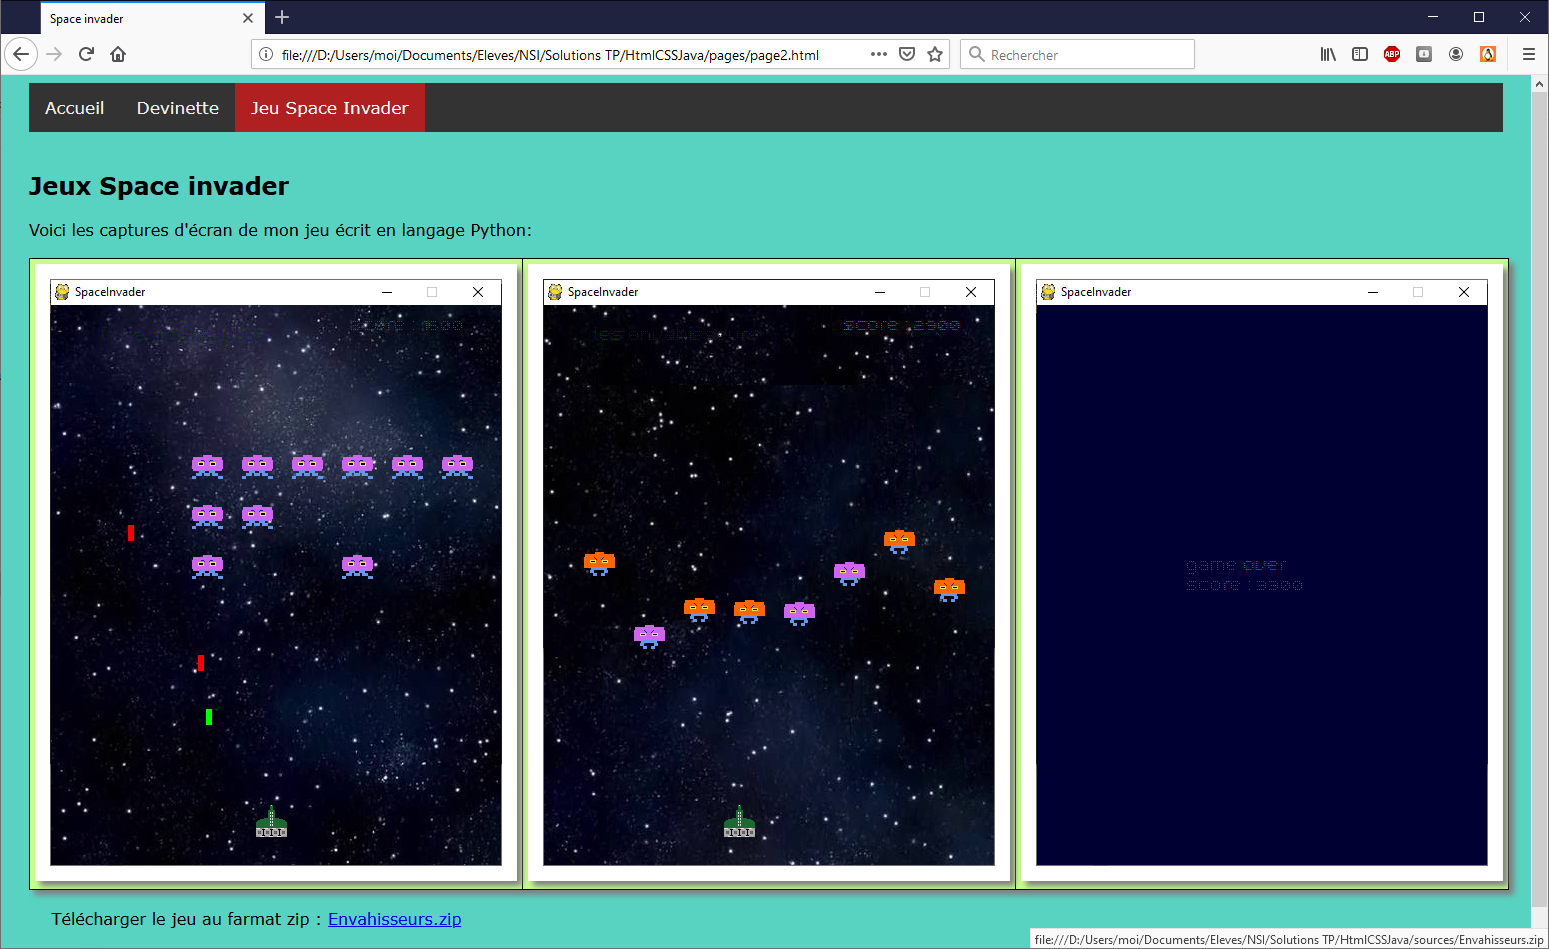Select the Jeu Space Invader nav item

click(x=329, y=108)
